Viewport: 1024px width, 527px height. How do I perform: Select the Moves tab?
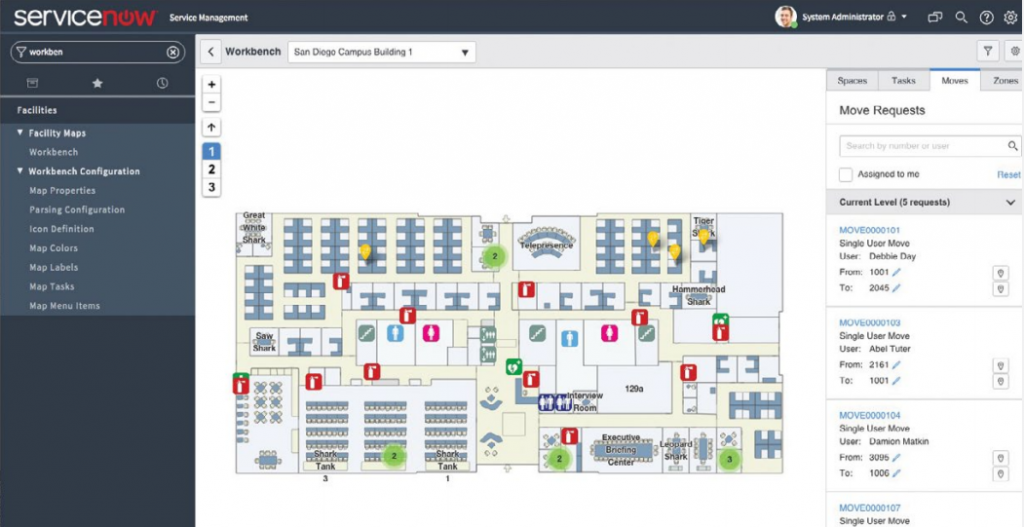(955, 80)
